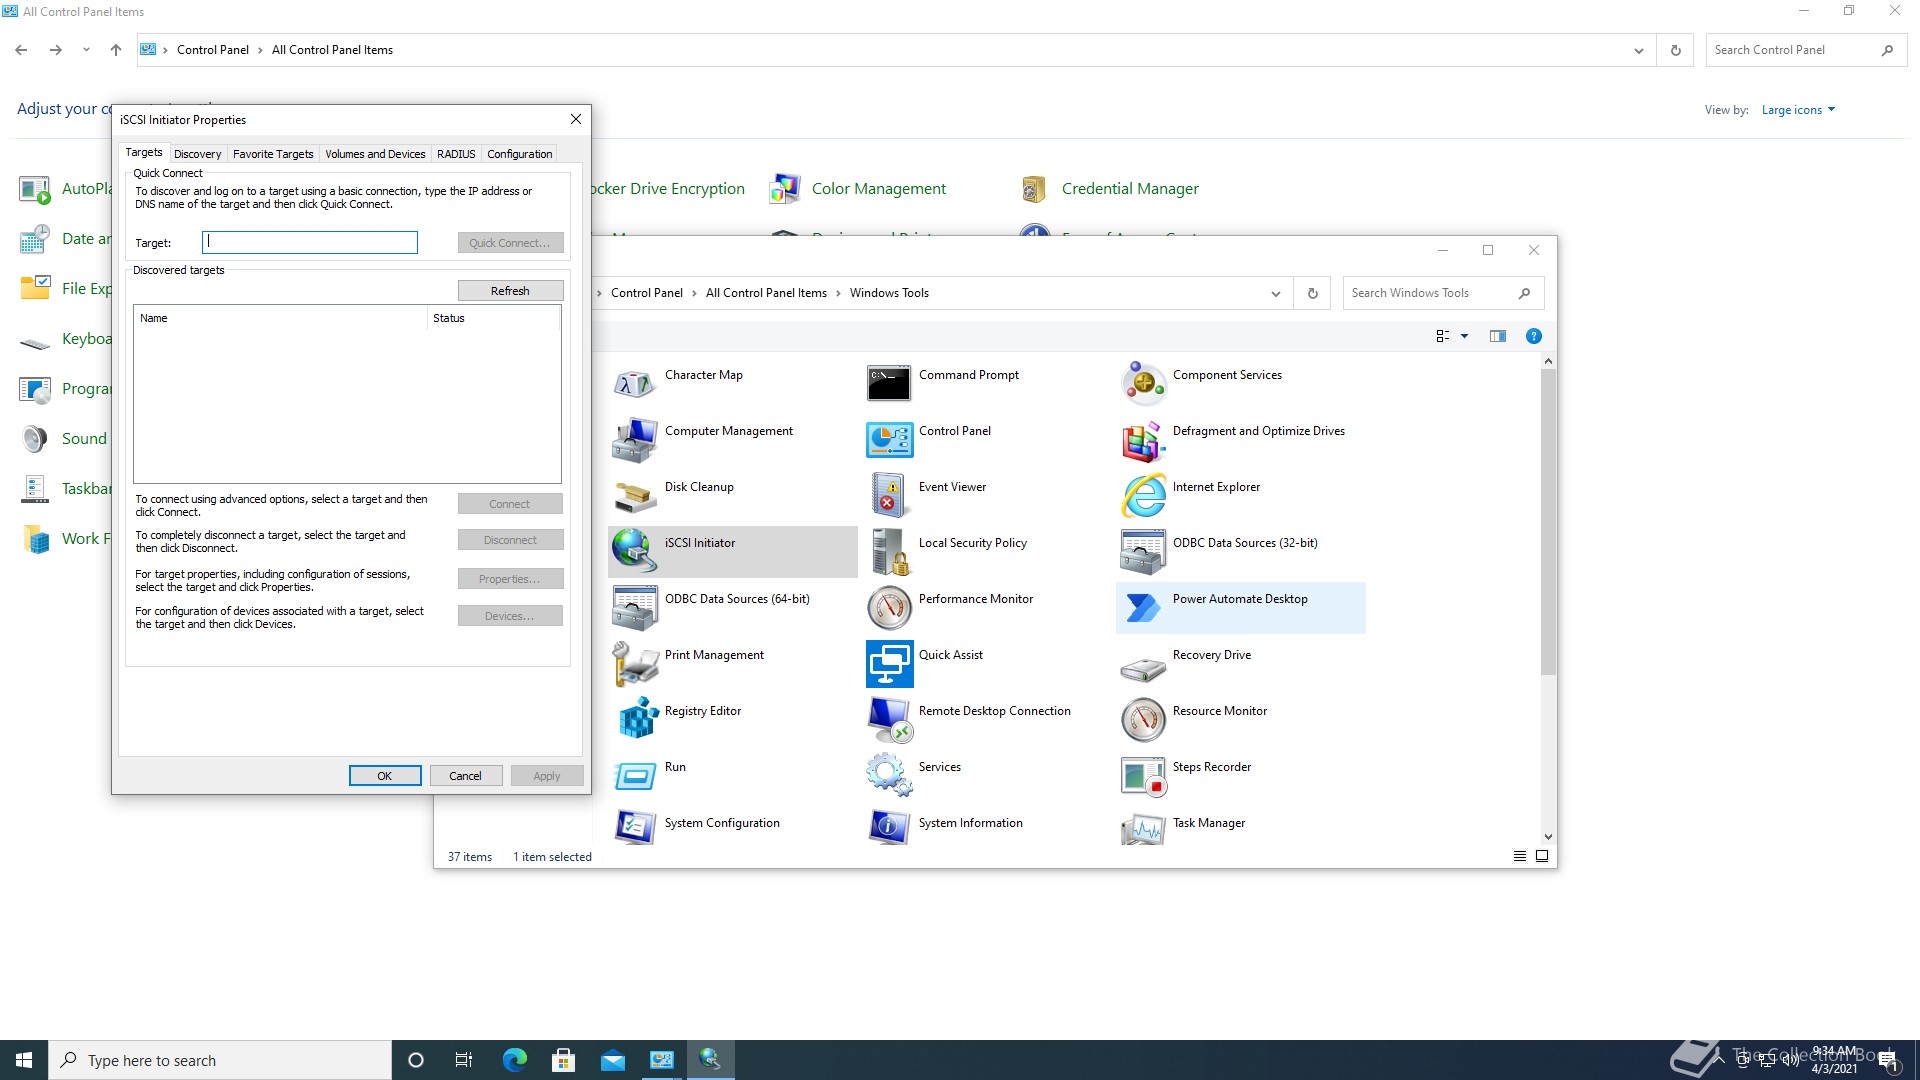Click Refresh in Discovered targets
Viewport: 1920px width, 1080px height.
pyautogui.click(x=510, y=291)
